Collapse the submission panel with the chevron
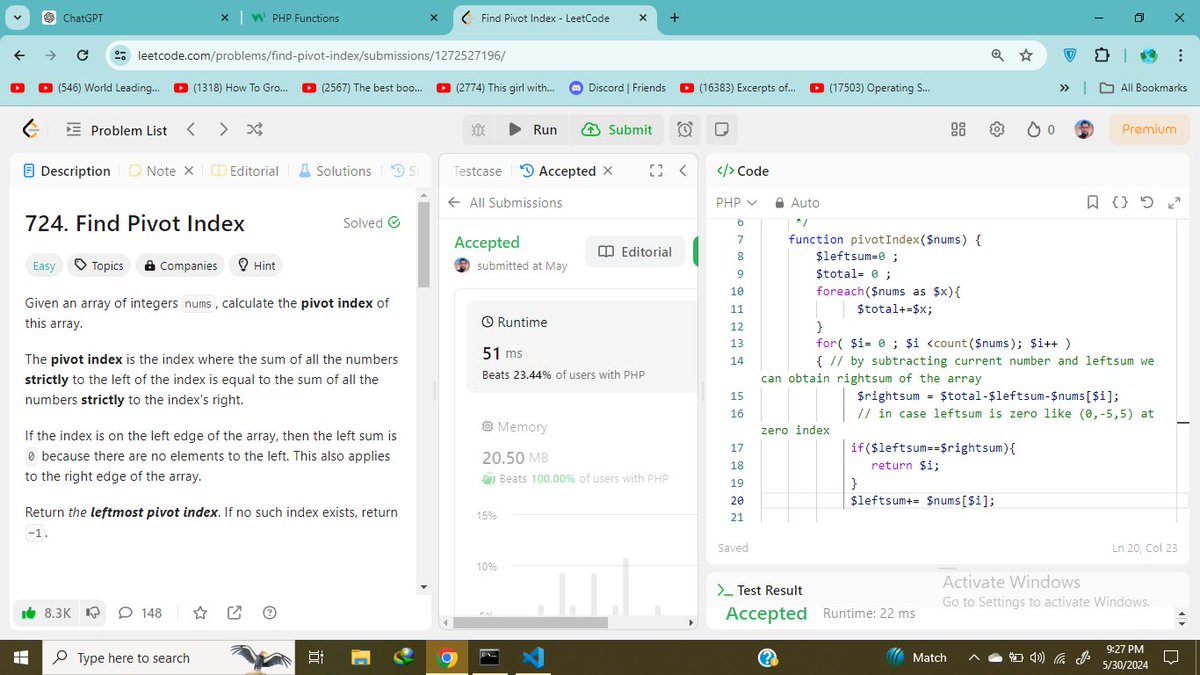Screen dimensions: 1200x675 (x=682, y=171)
